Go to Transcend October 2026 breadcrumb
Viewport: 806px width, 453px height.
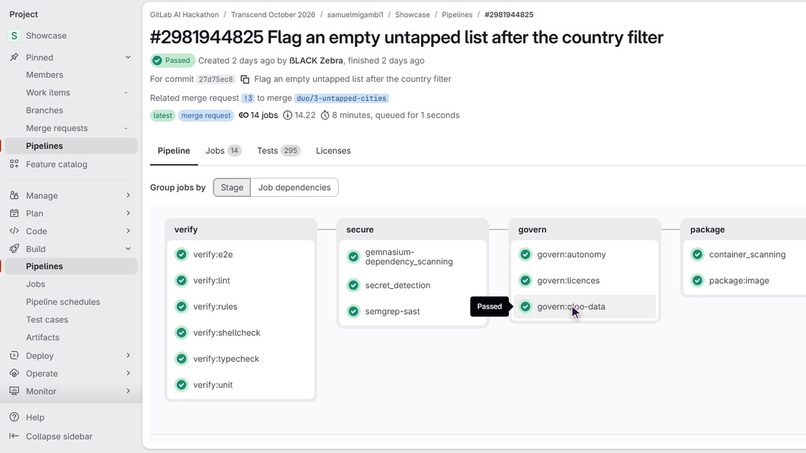(273, 14)
